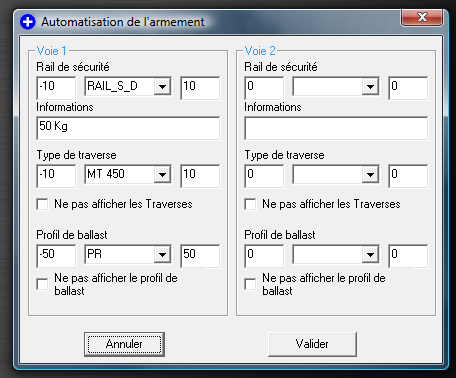Click the empty Voie 2 Informations field
The image size is (456, 378).
pos(336,128)
